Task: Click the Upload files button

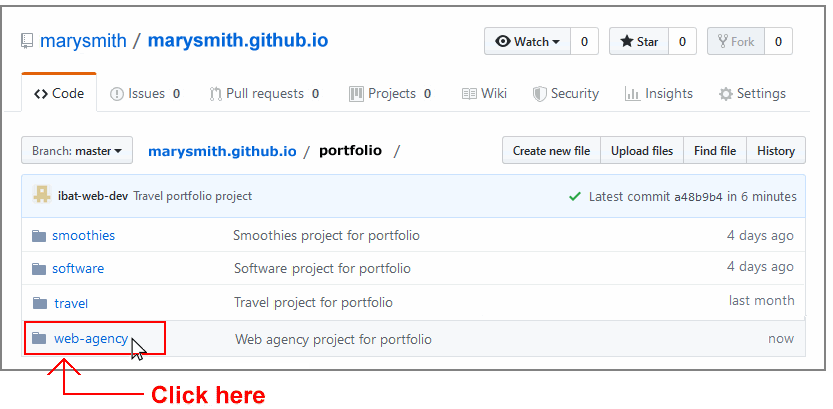Action: tap(642, 151)
